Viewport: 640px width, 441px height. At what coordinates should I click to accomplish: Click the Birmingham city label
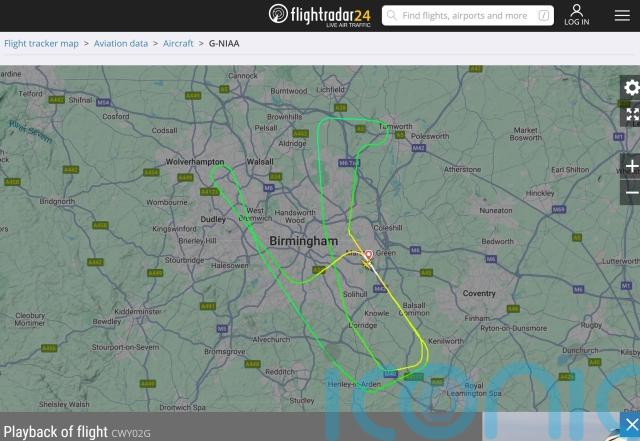(304, 241)
